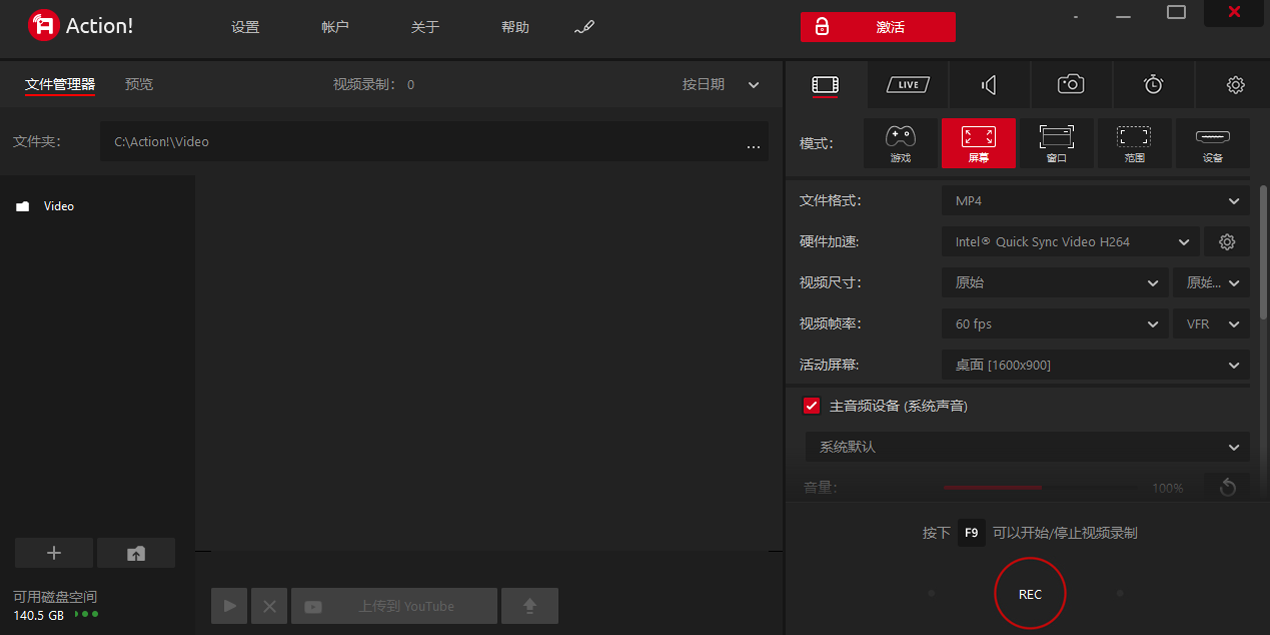
Task: Open the 文件格式 MP4 dropdown
Action: [1095, 200]
